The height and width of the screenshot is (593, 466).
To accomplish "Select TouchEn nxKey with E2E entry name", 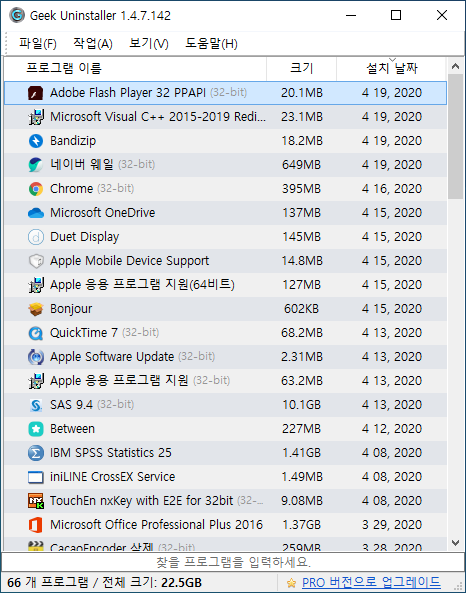I will coord(141,501).
